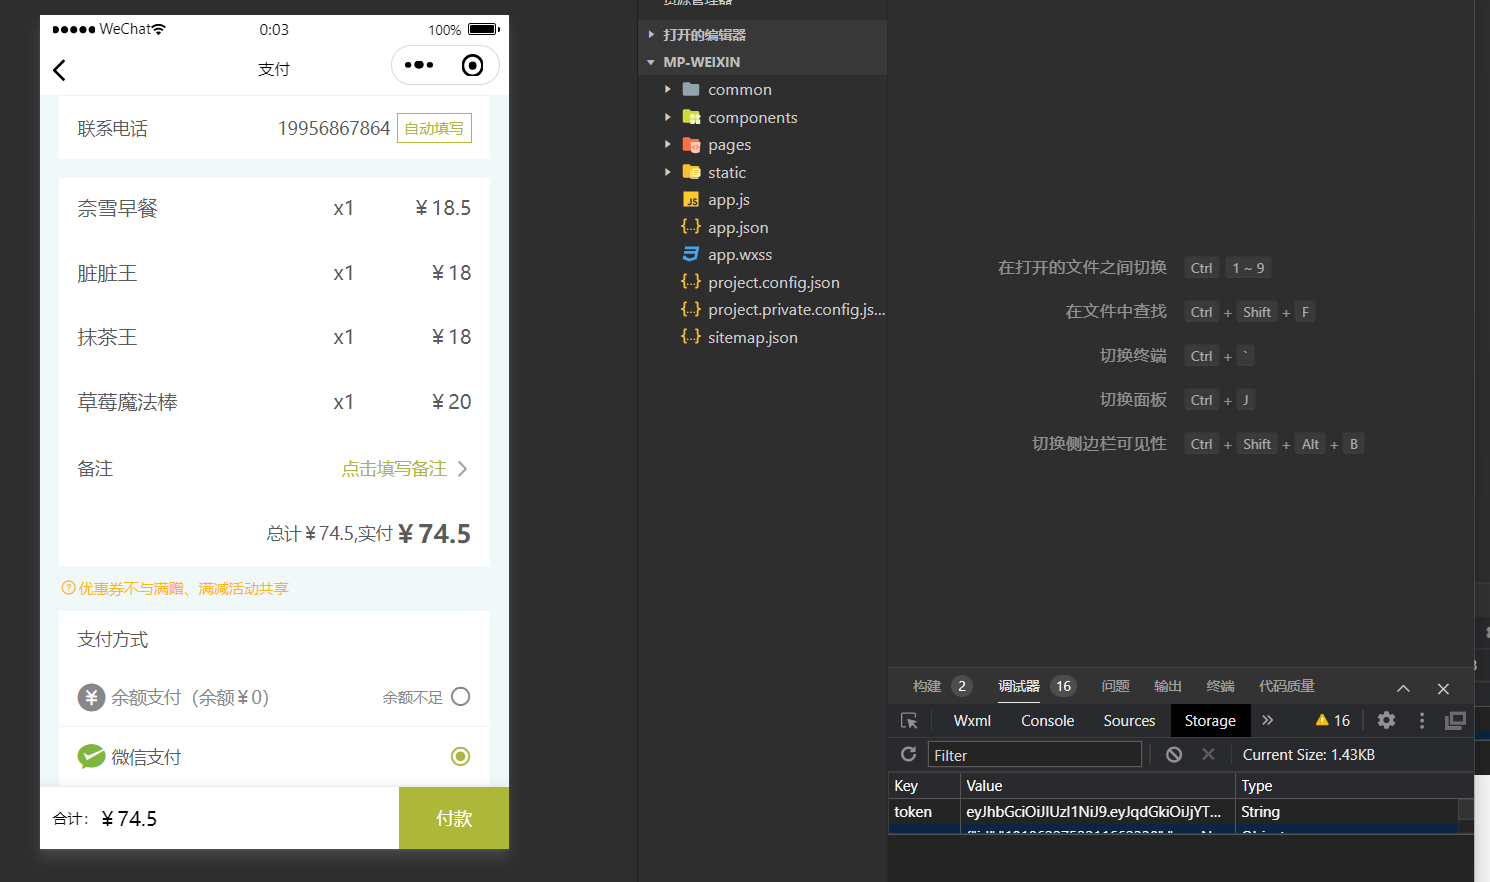Open the Sources devtools tab
Image resolution: width=1490 pixels, height=882 pixels.
coord(1129,720)
